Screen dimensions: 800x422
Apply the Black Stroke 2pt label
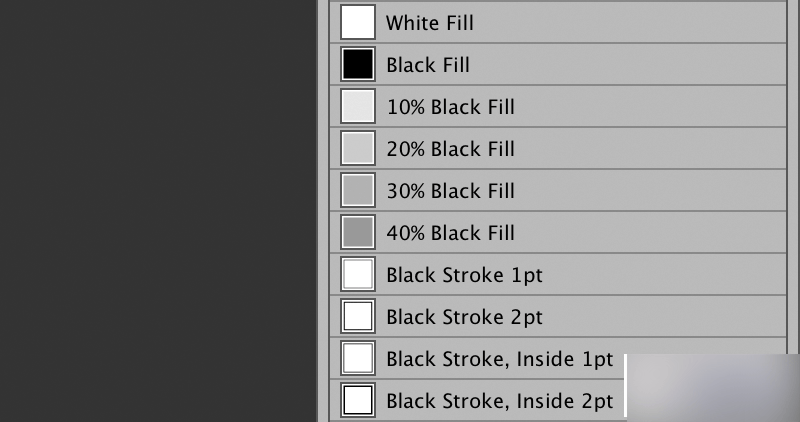pos(465,317)
